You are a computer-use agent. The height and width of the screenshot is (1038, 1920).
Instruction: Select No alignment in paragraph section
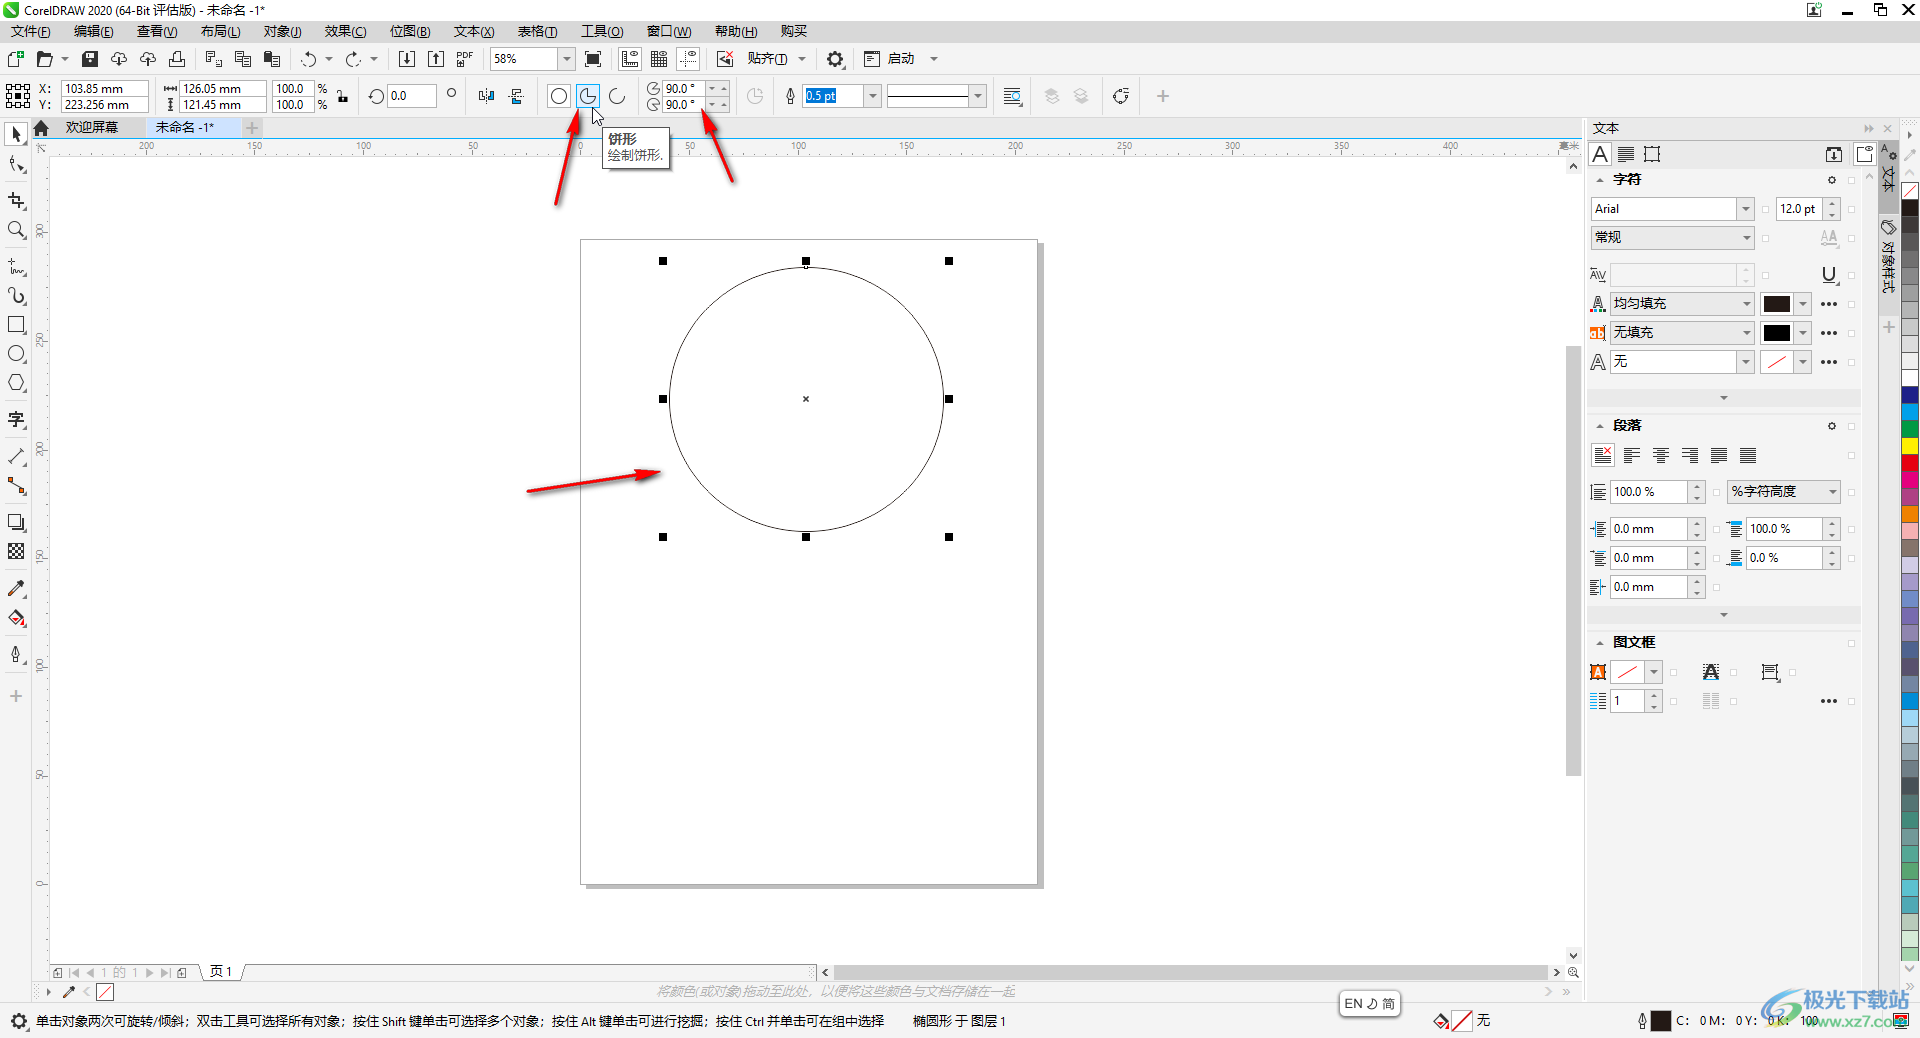[1602, 455]
